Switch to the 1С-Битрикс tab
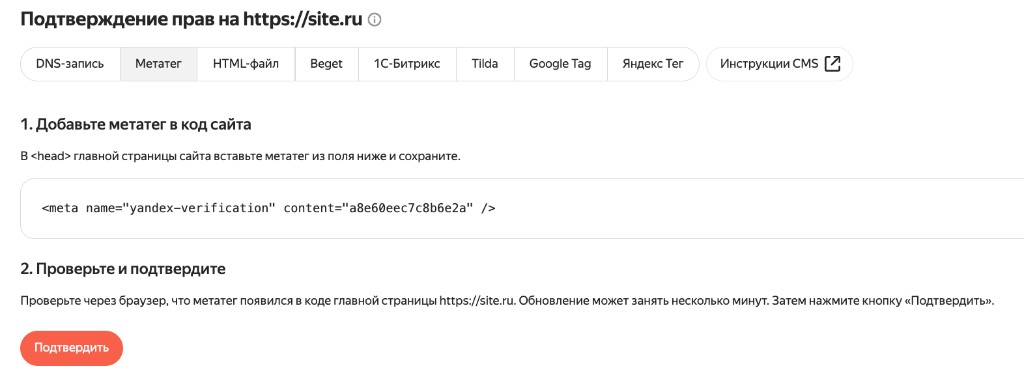The image size is (1024, 375). pyautogui.click(x=407, y=64)
